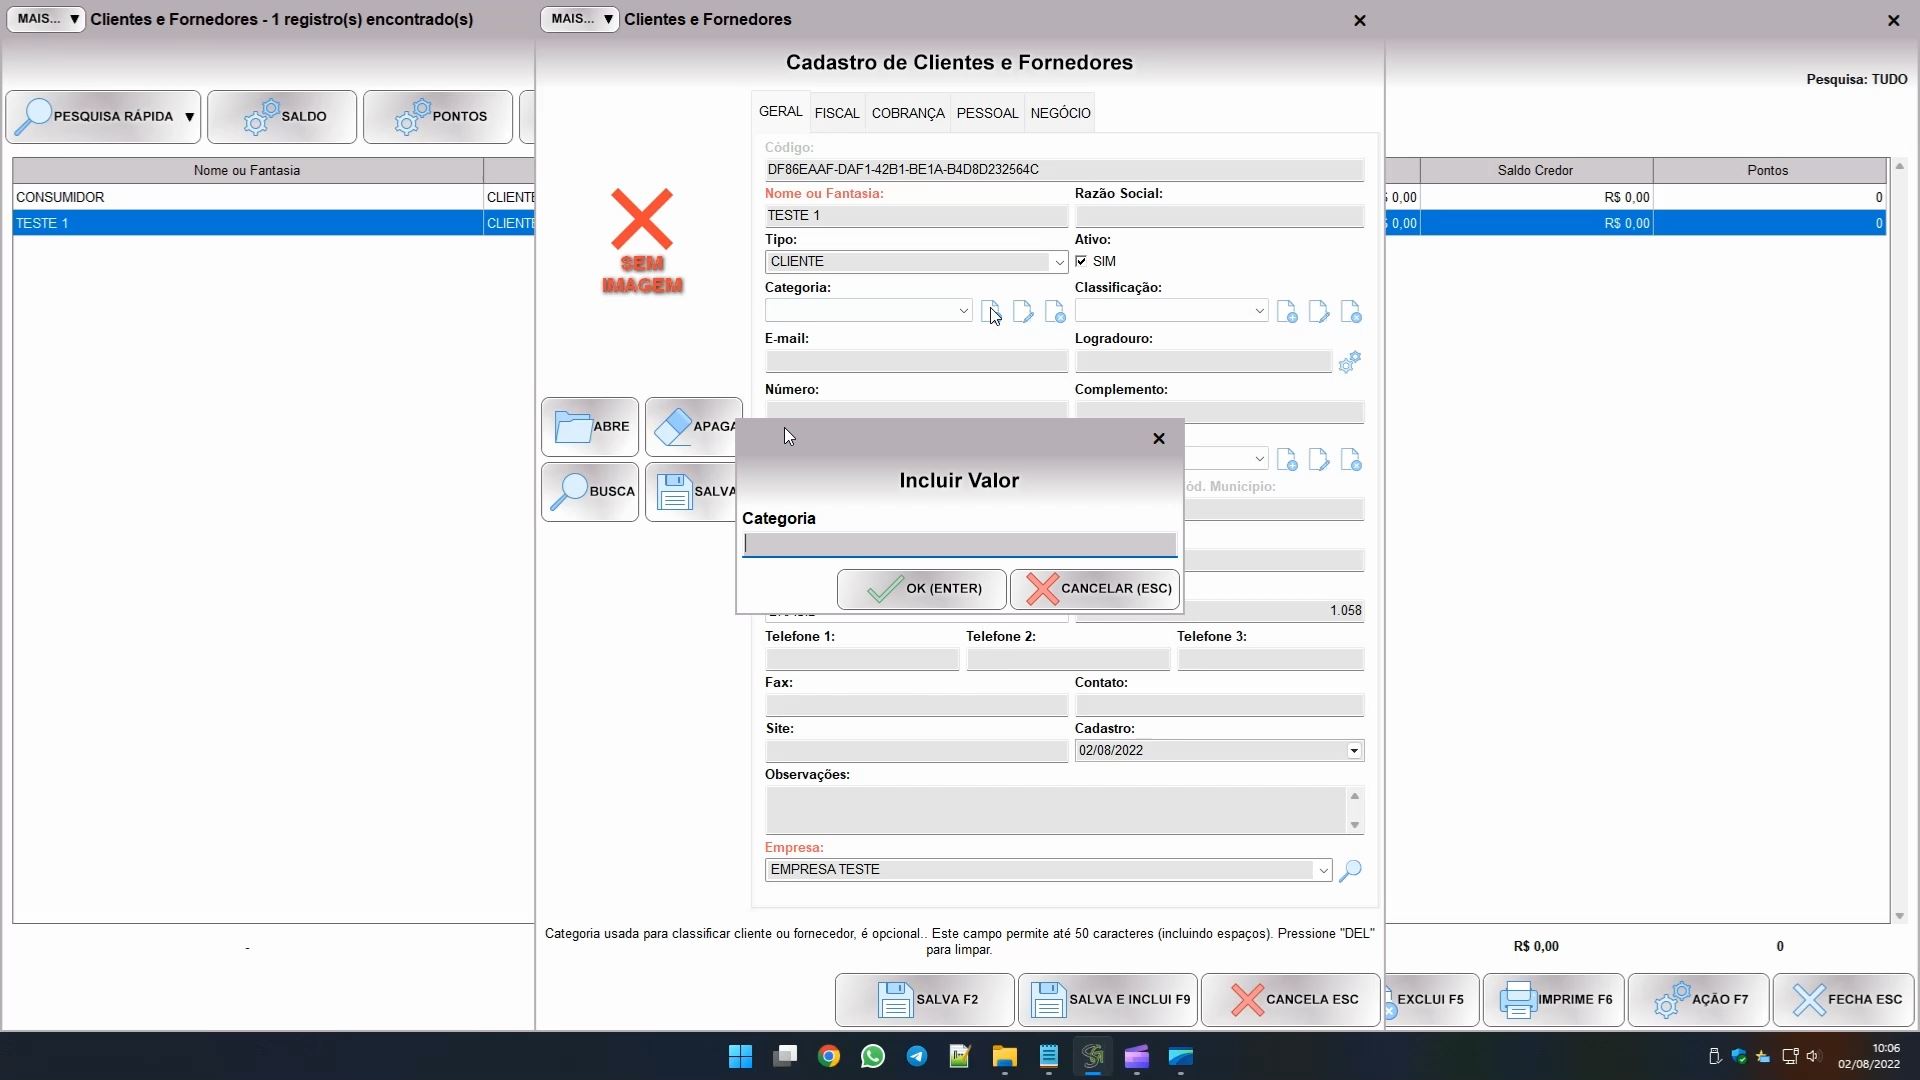The height and width of the screenshot is (1080, 1920).
Task: Open the Classificação combo box
Action: click(1259, 311)
